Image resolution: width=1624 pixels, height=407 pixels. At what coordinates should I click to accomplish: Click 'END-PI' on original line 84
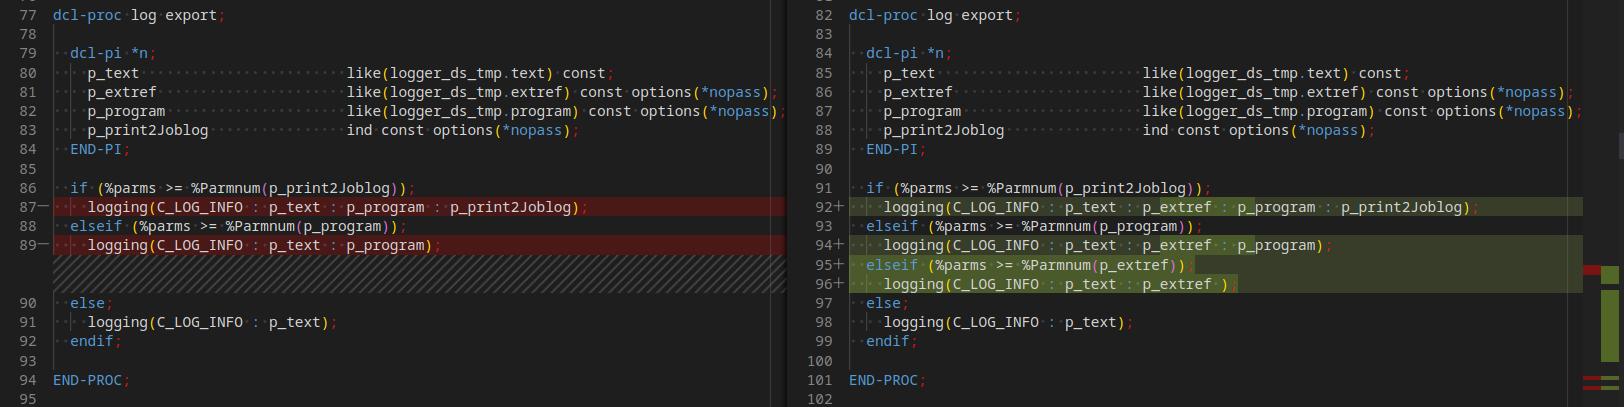pyautogui.click(x=96, y=149)
